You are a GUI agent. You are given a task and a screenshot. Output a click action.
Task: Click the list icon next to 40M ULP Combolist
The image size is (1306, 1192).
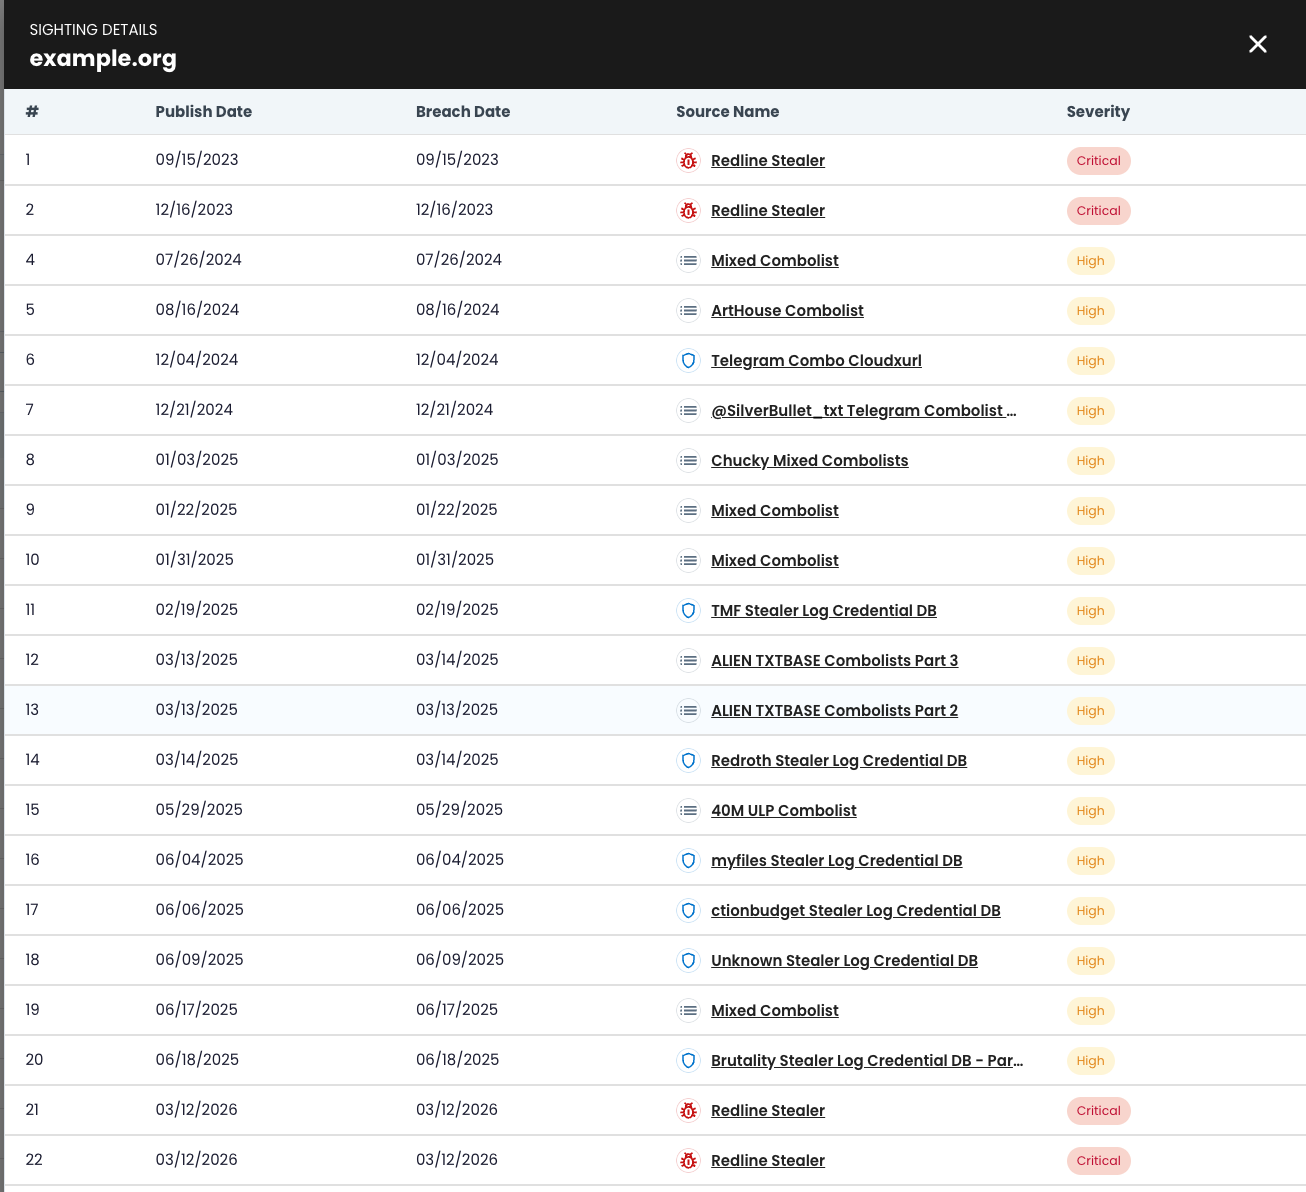tap(688, 810)
